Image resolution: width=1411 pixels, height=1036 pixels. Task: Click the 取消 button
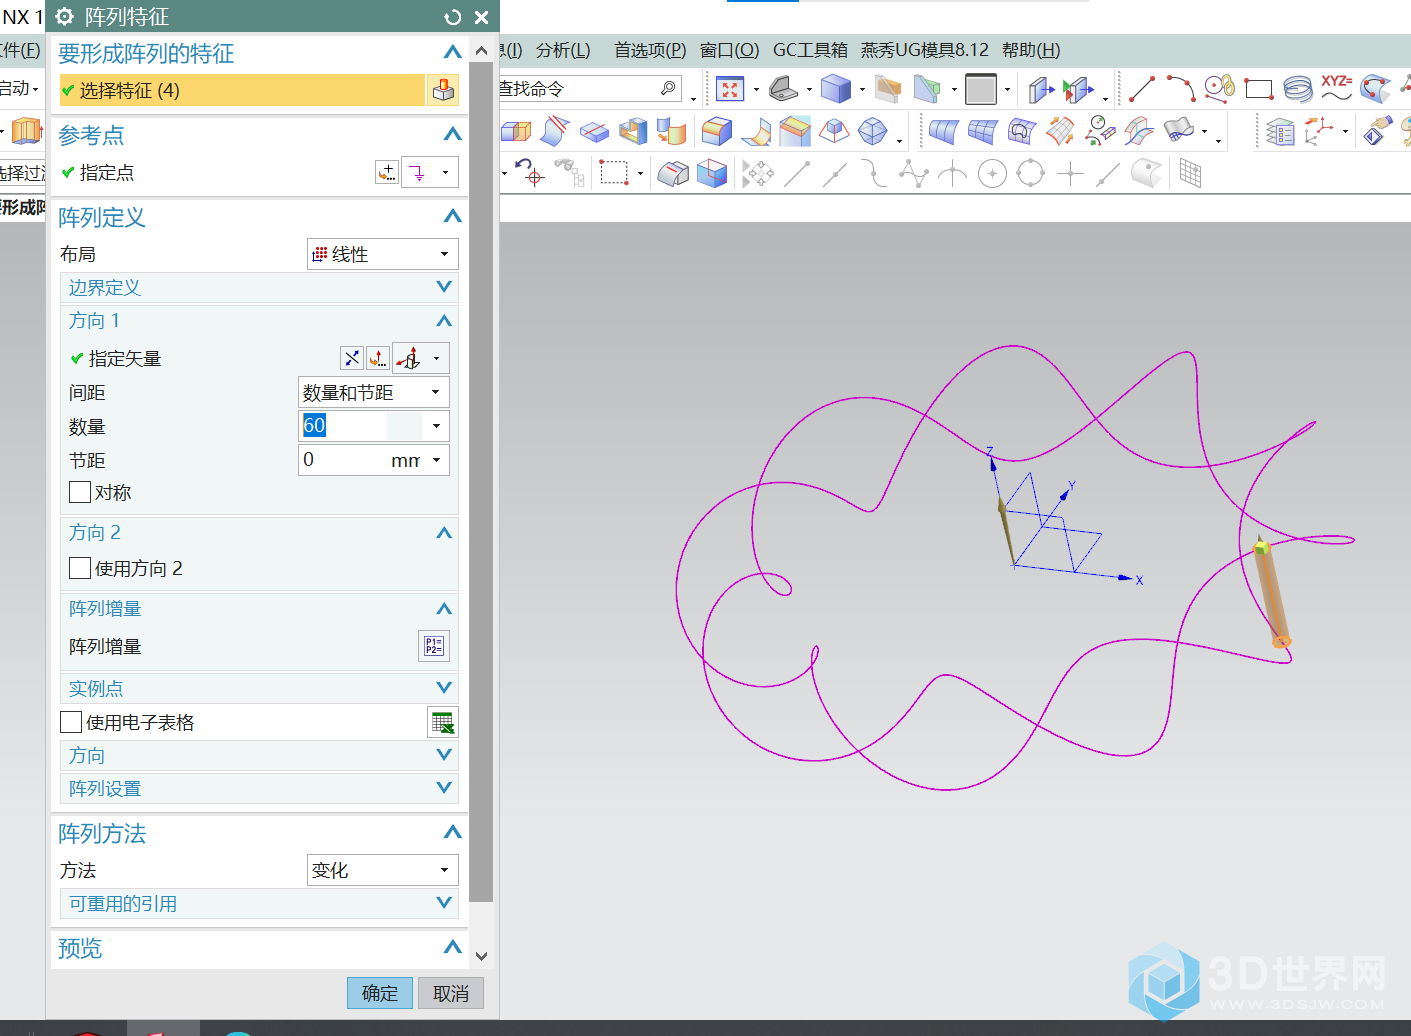[x=451, y=993]
